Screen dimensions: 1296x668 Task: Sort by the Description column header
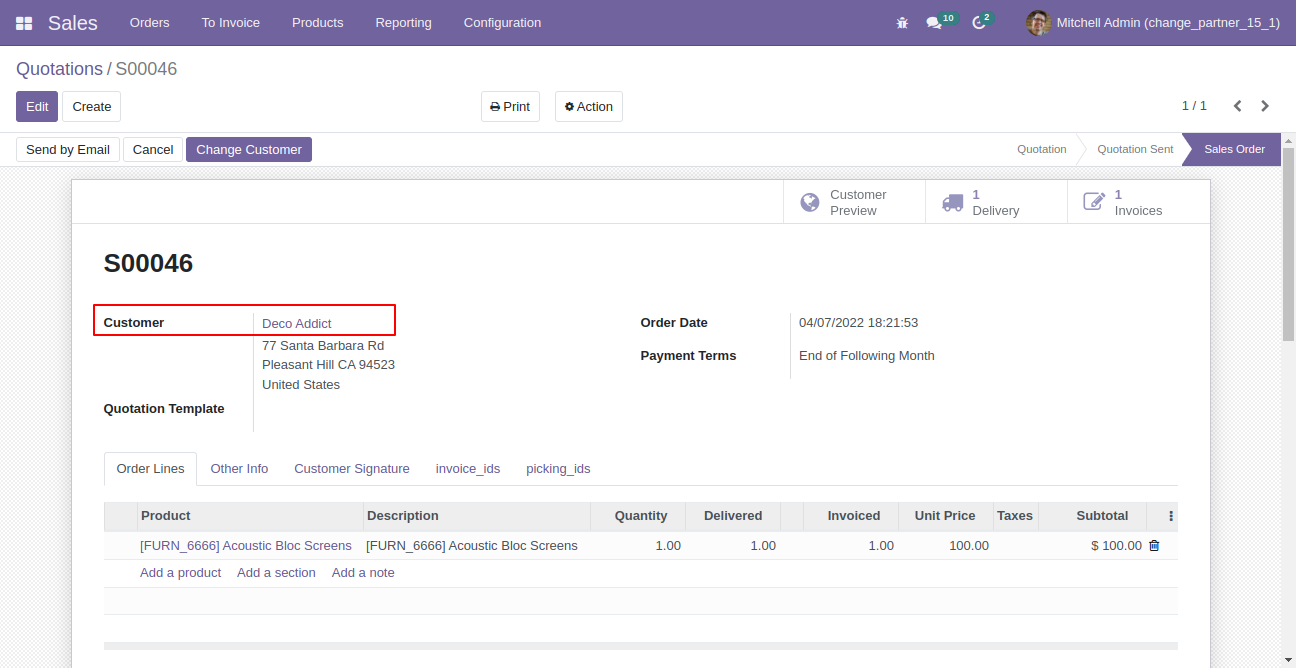coord(476,516)
